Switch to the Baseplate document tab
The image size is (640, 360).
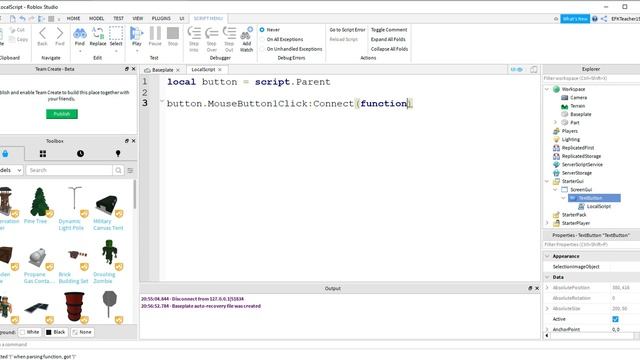point(162,70)
